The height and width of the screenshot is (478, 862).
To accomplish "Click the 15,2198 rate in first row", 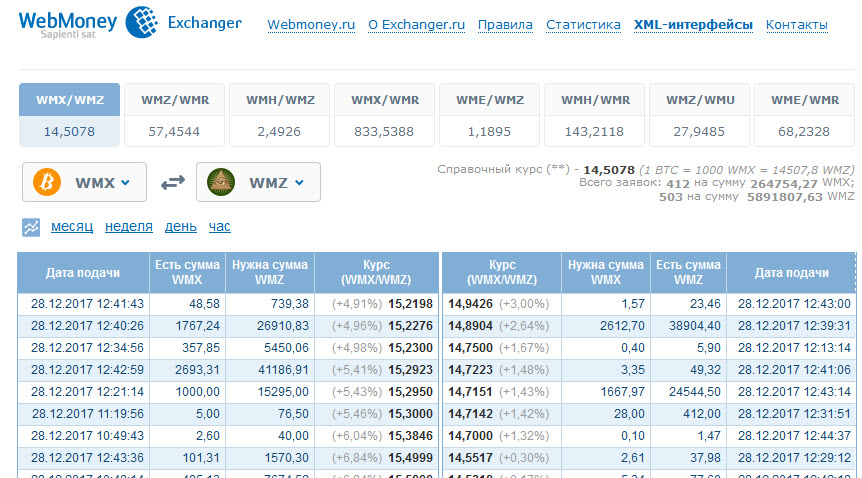I will point(411,303).
